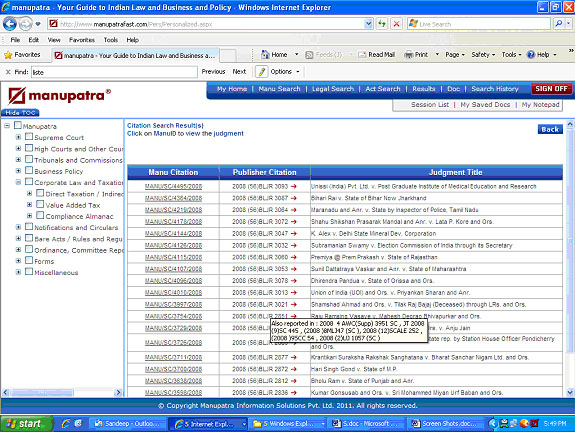Click red arrow beside 2008 (58)BLJR 3093
575x432 pixels.
(x=294, y=186)
